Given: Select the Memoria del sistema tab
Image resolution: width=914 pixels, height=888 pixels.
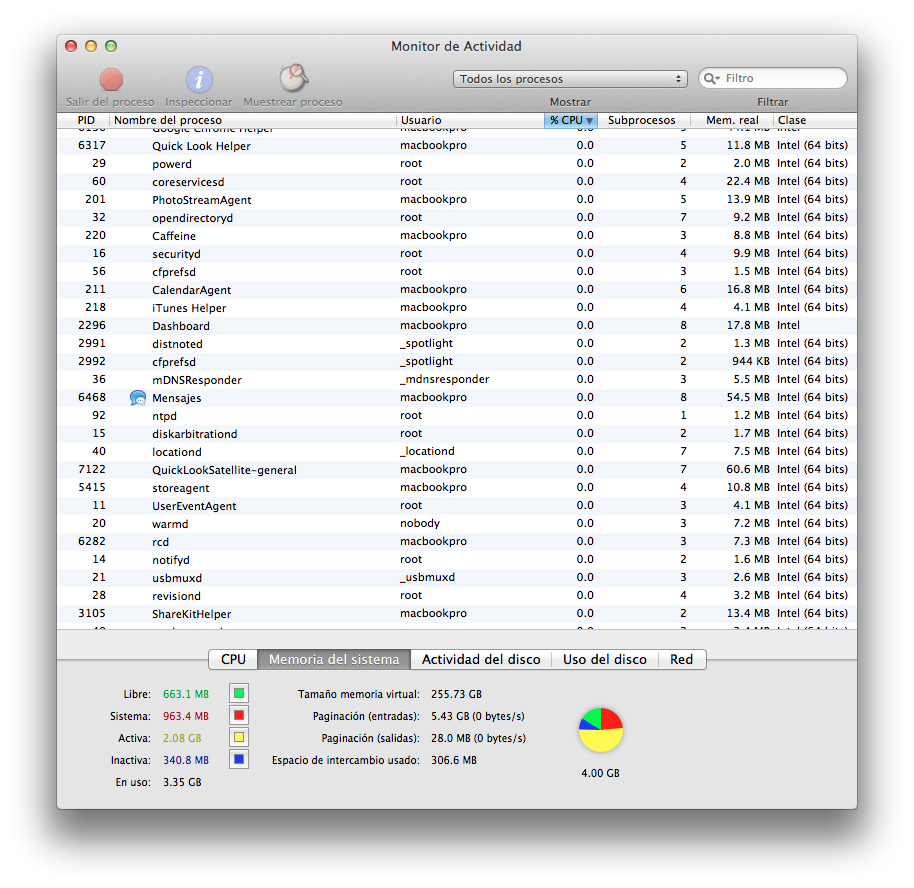Looking at the screenshot, I should (334, 659).
